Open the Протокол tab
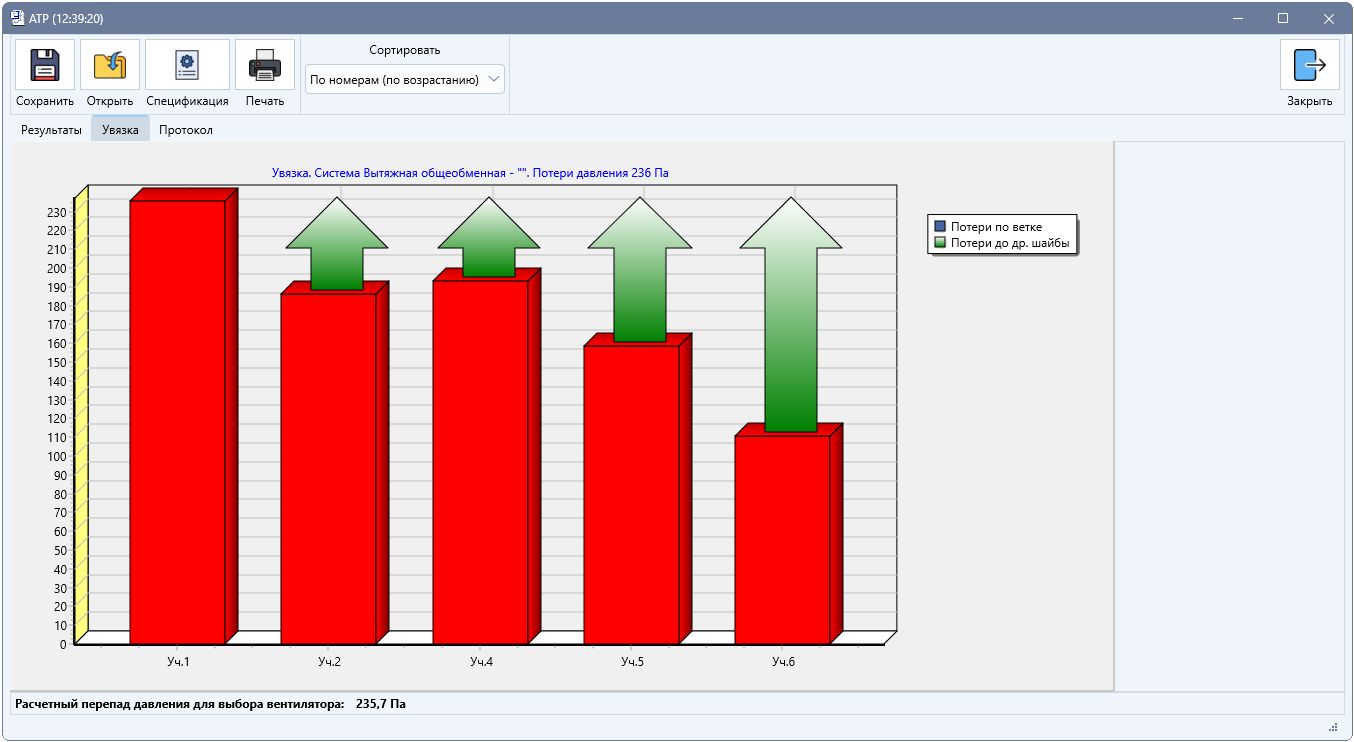This screenshot has width=1354, height=742. click(x=186, y=130)
